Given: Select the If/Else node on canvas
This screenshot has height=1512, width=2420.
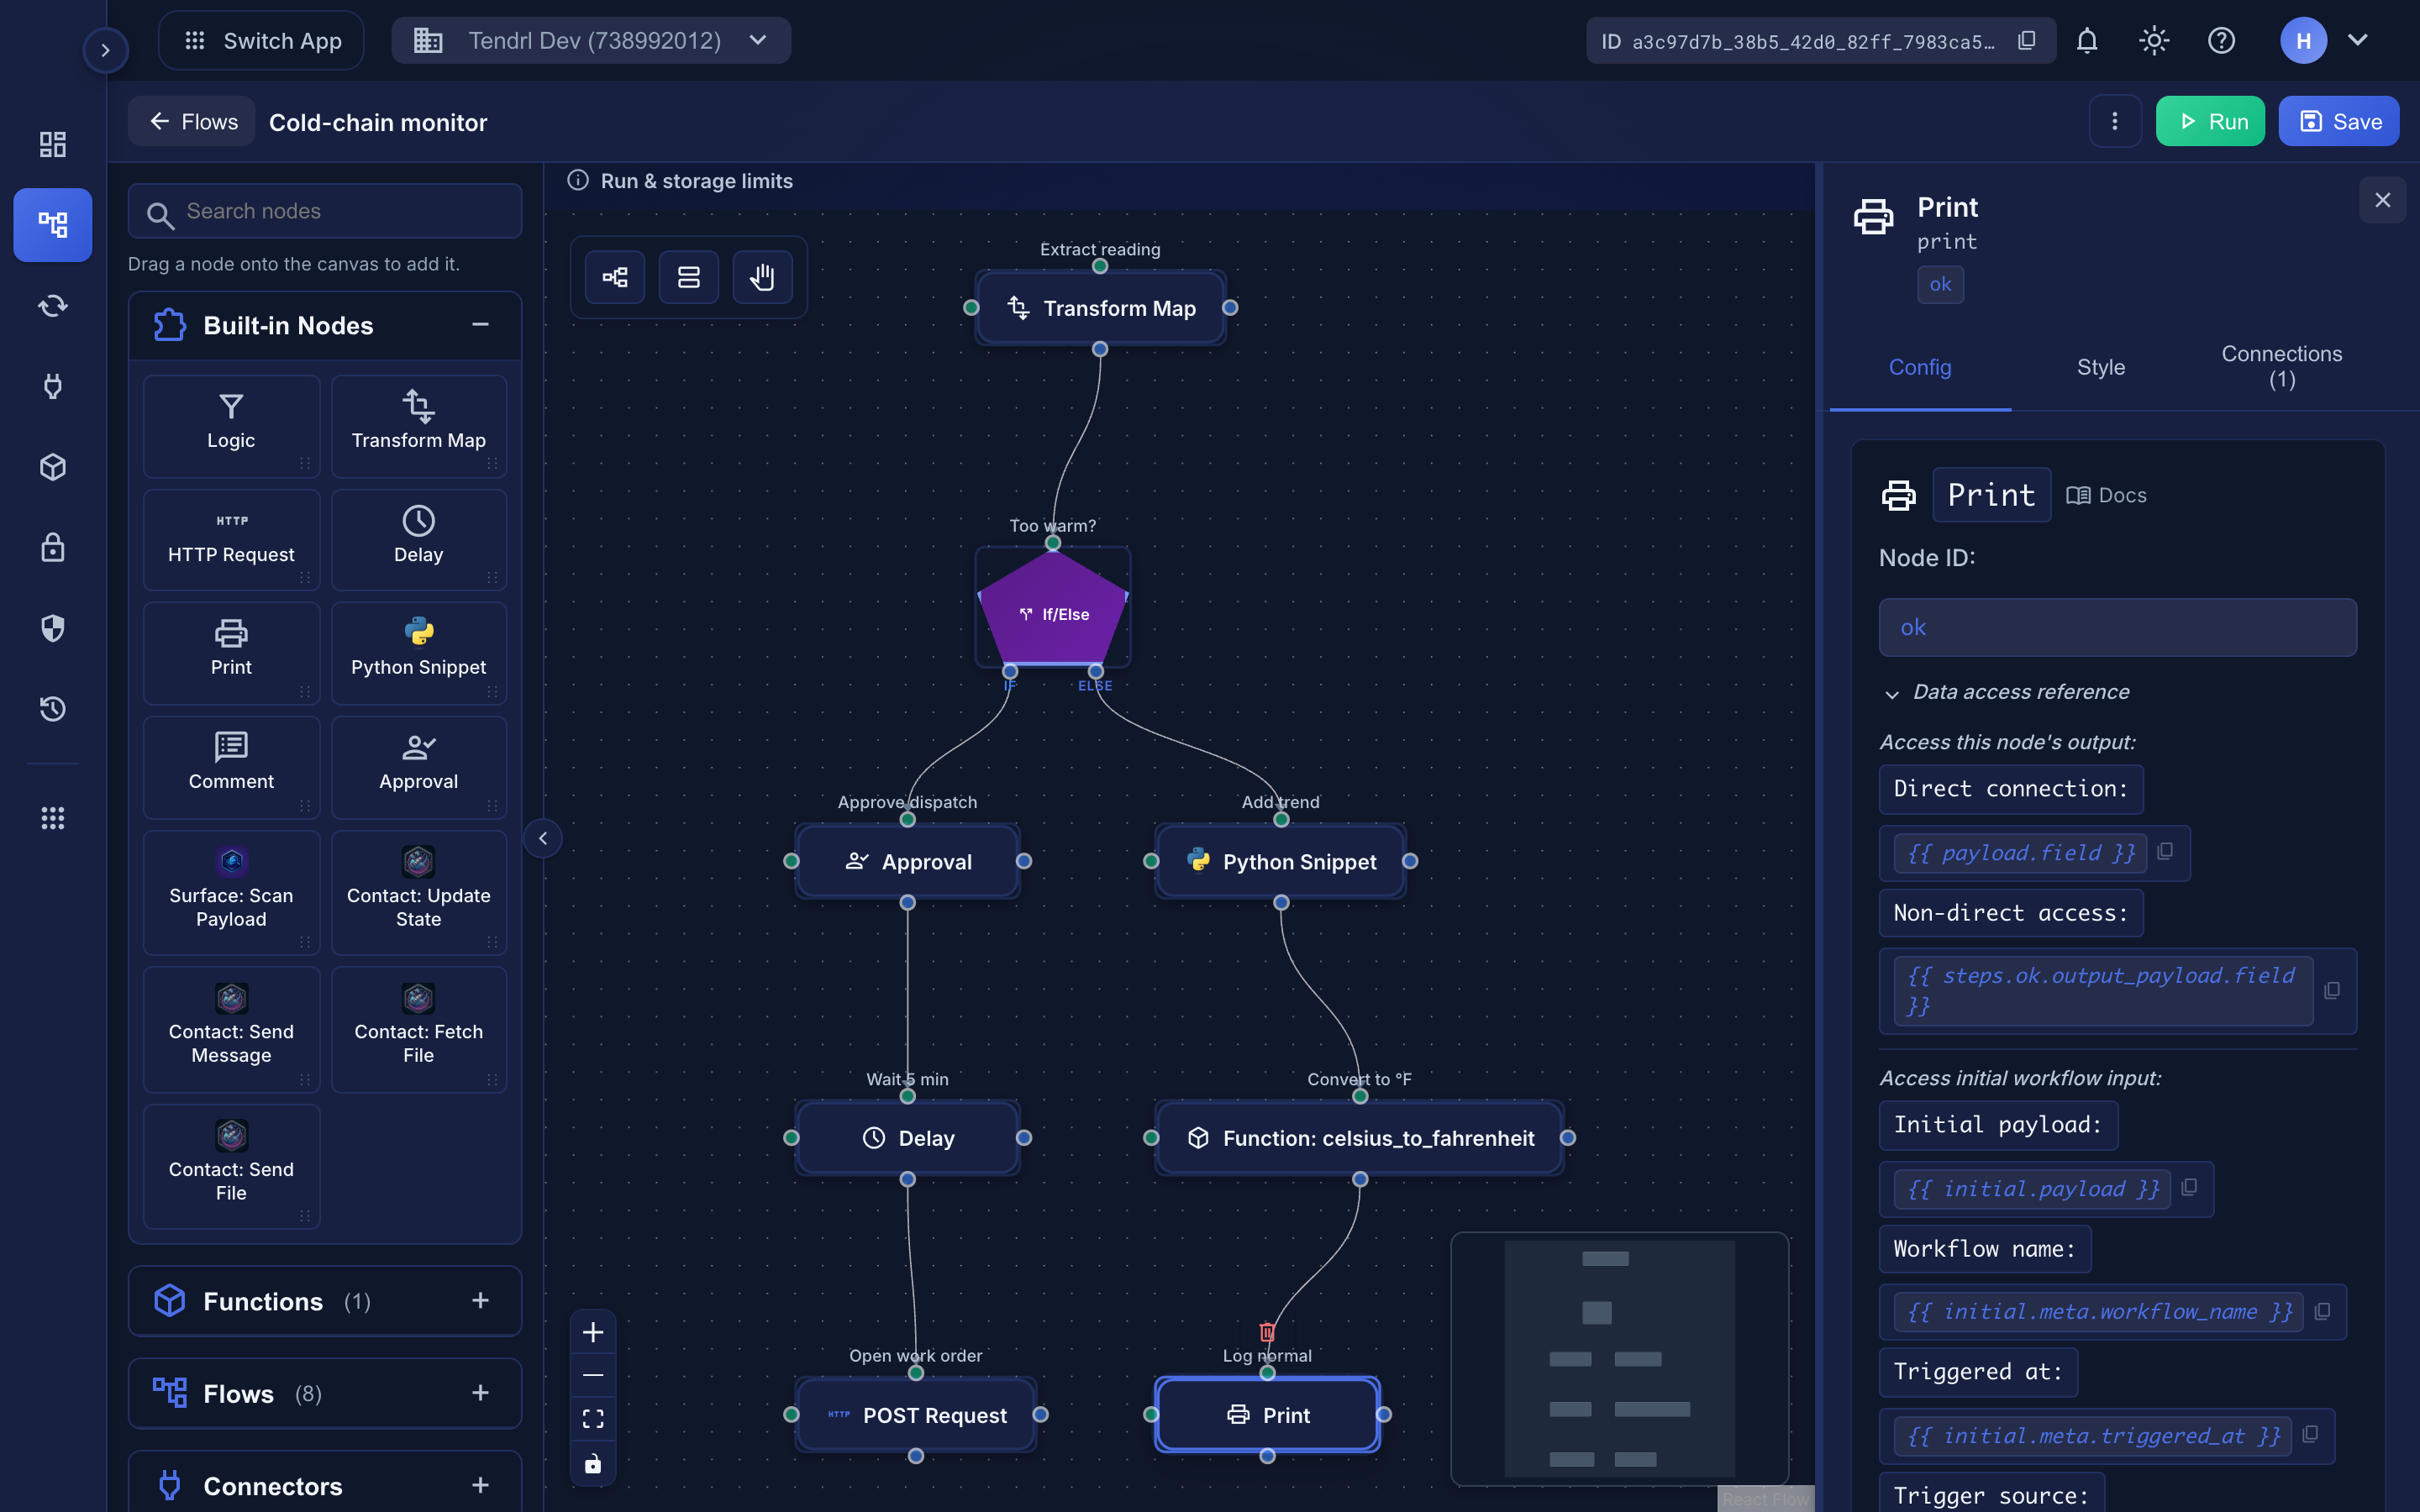Looking at the screenshot, I should pyautogui.click(x=1053, y=608).
